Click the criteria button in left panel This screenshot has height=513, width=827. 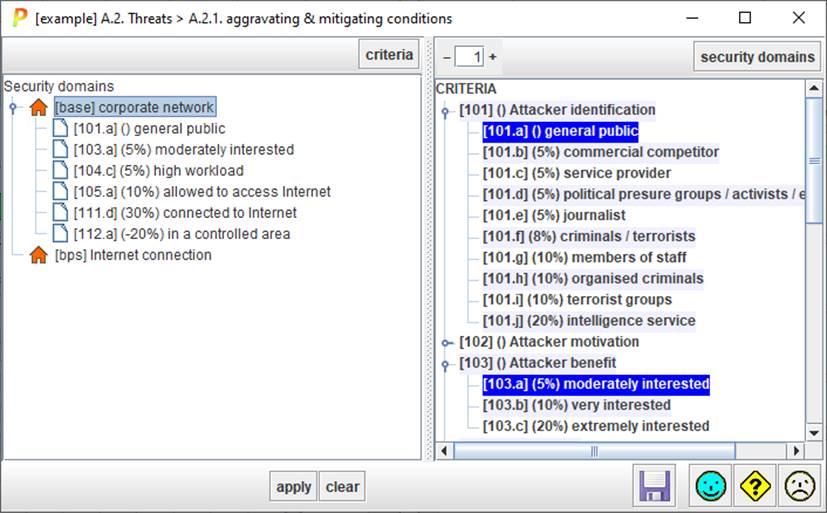click(388, 55)
